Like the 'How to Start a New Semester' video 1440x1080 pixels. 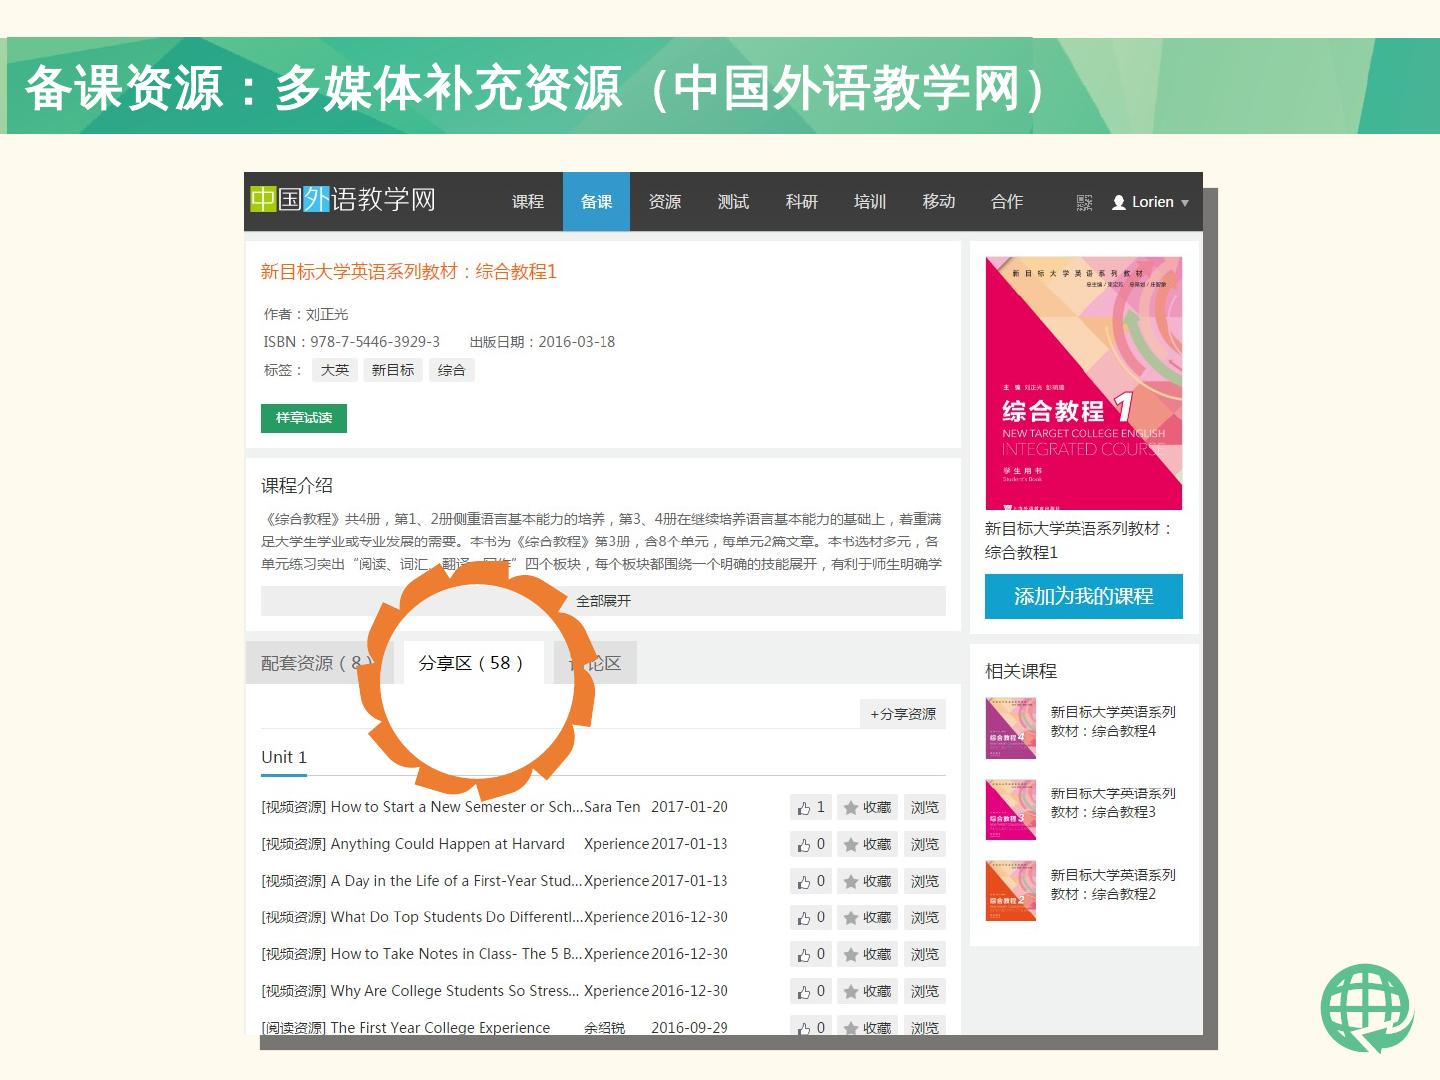(x=811, y=808)
